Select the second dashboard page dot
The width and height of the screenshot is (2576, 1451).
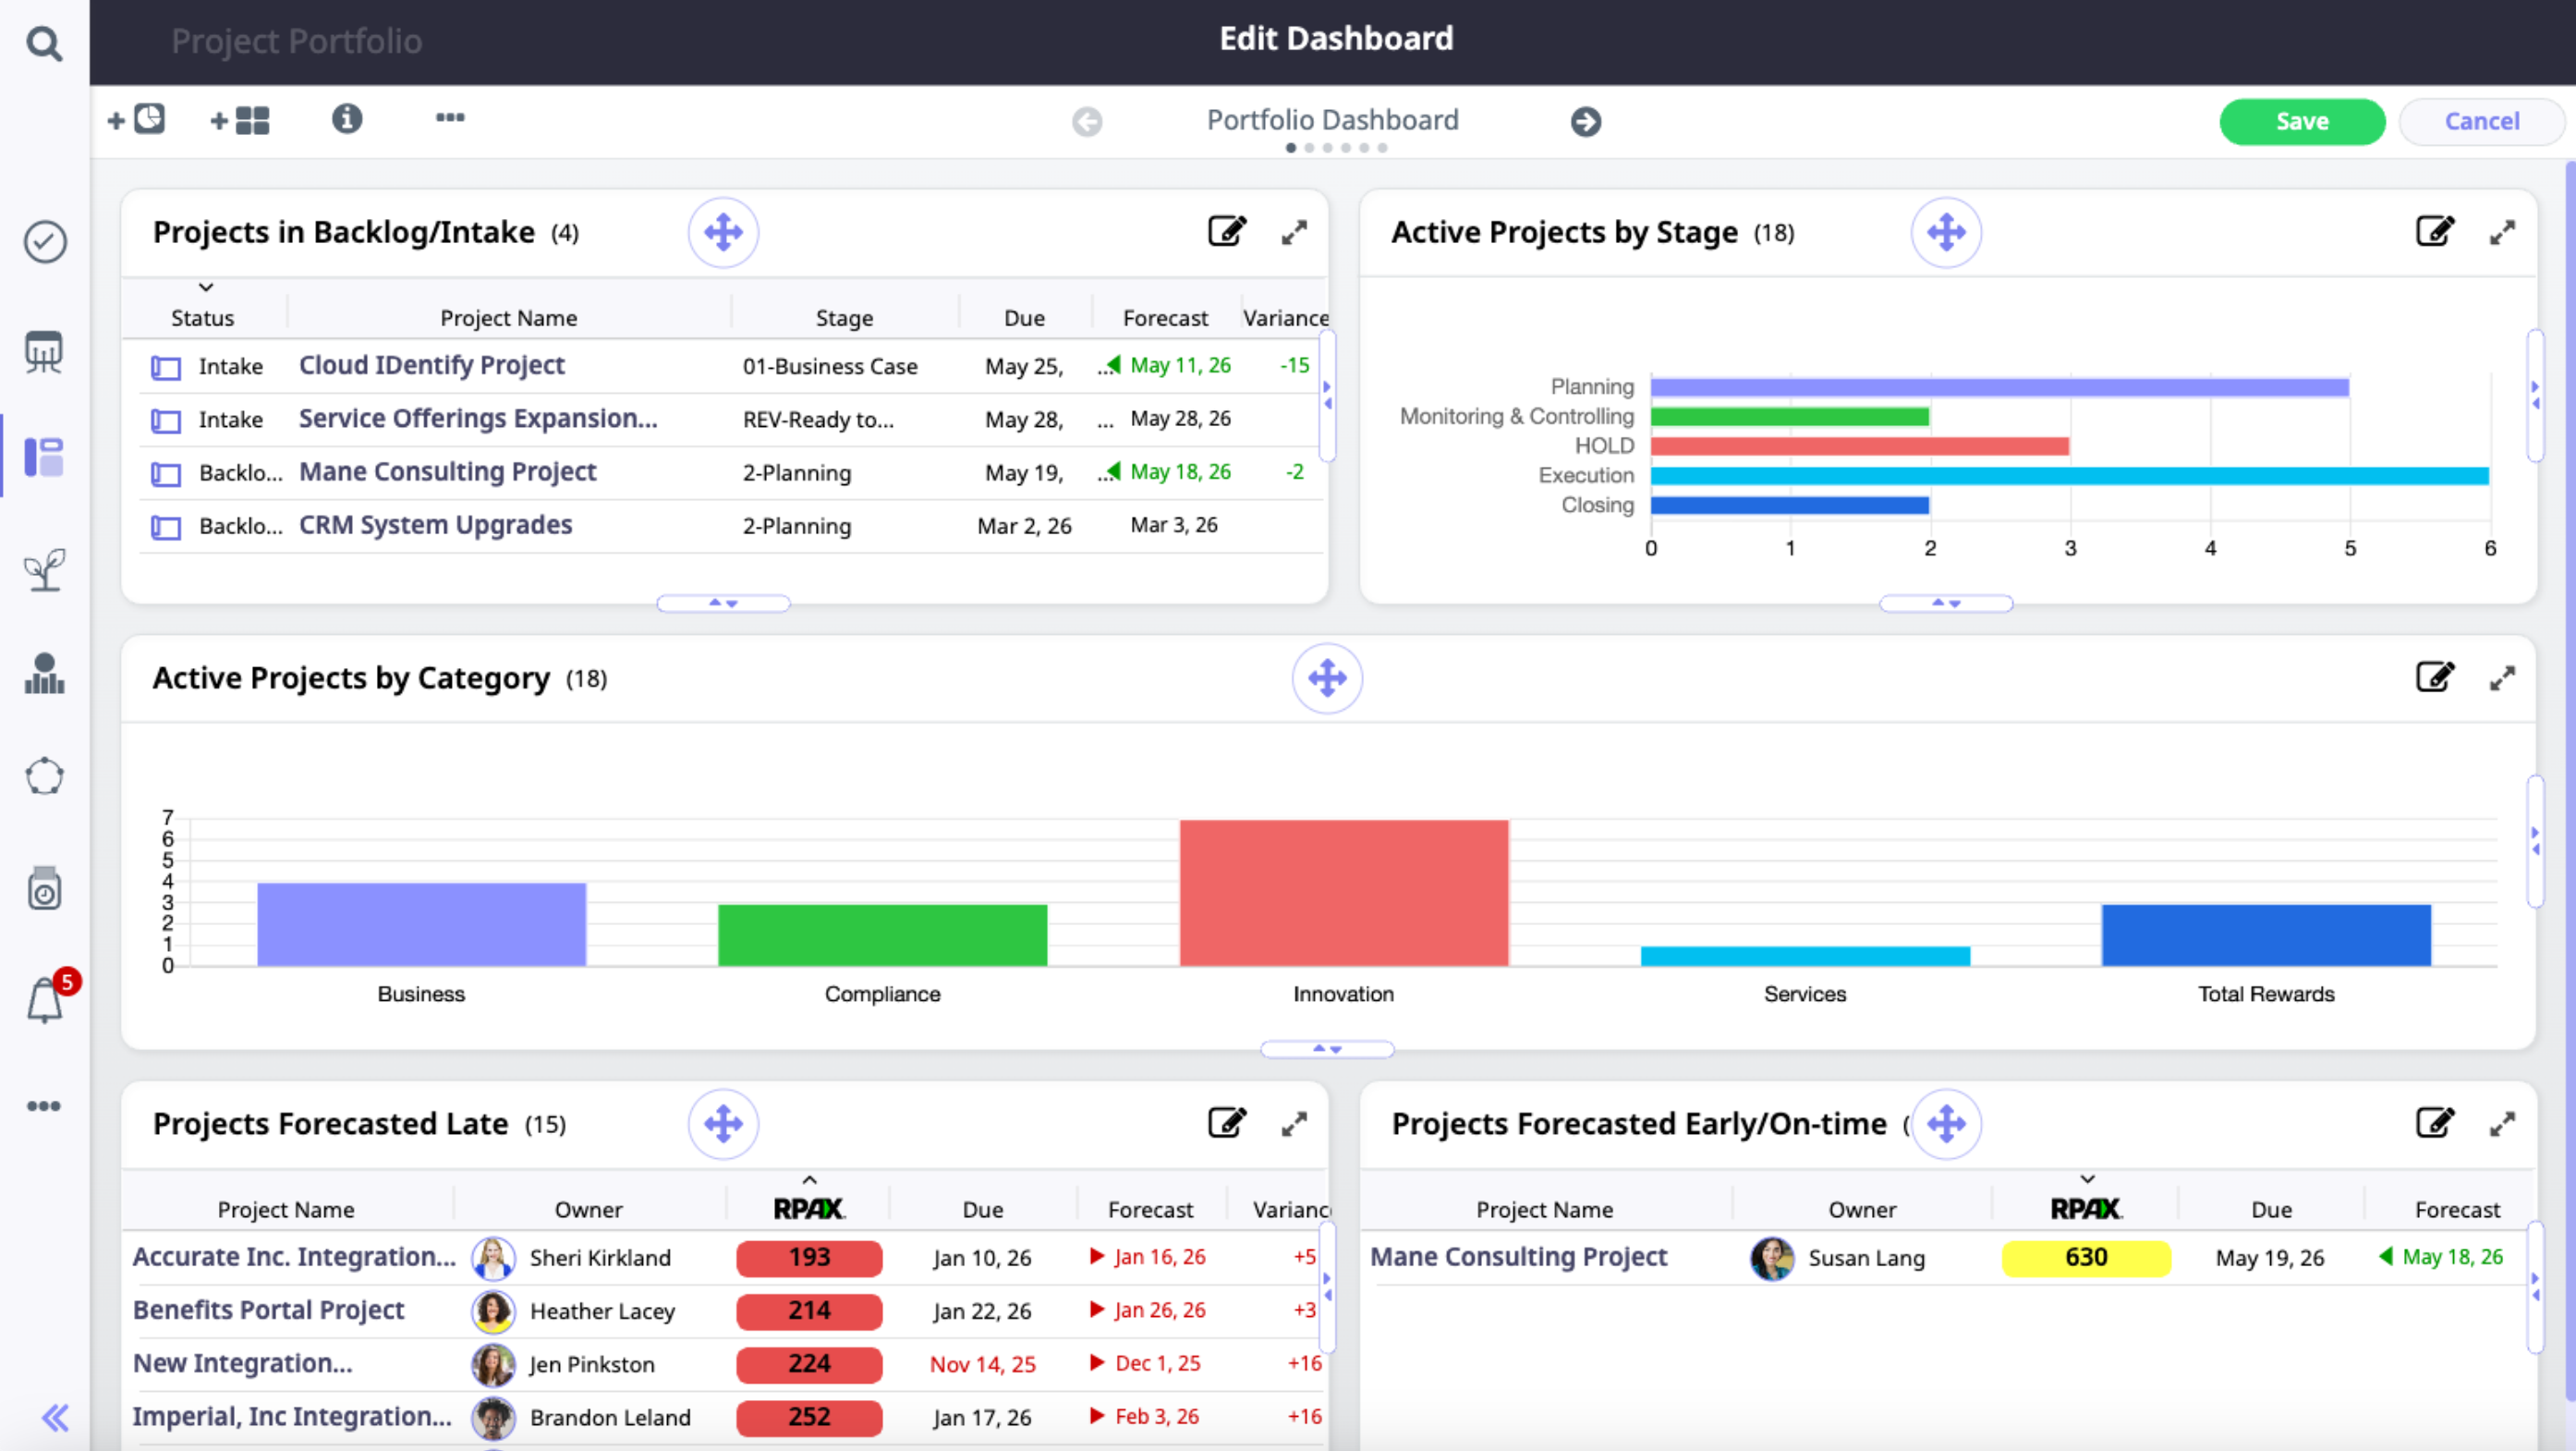click(1309, 148)
